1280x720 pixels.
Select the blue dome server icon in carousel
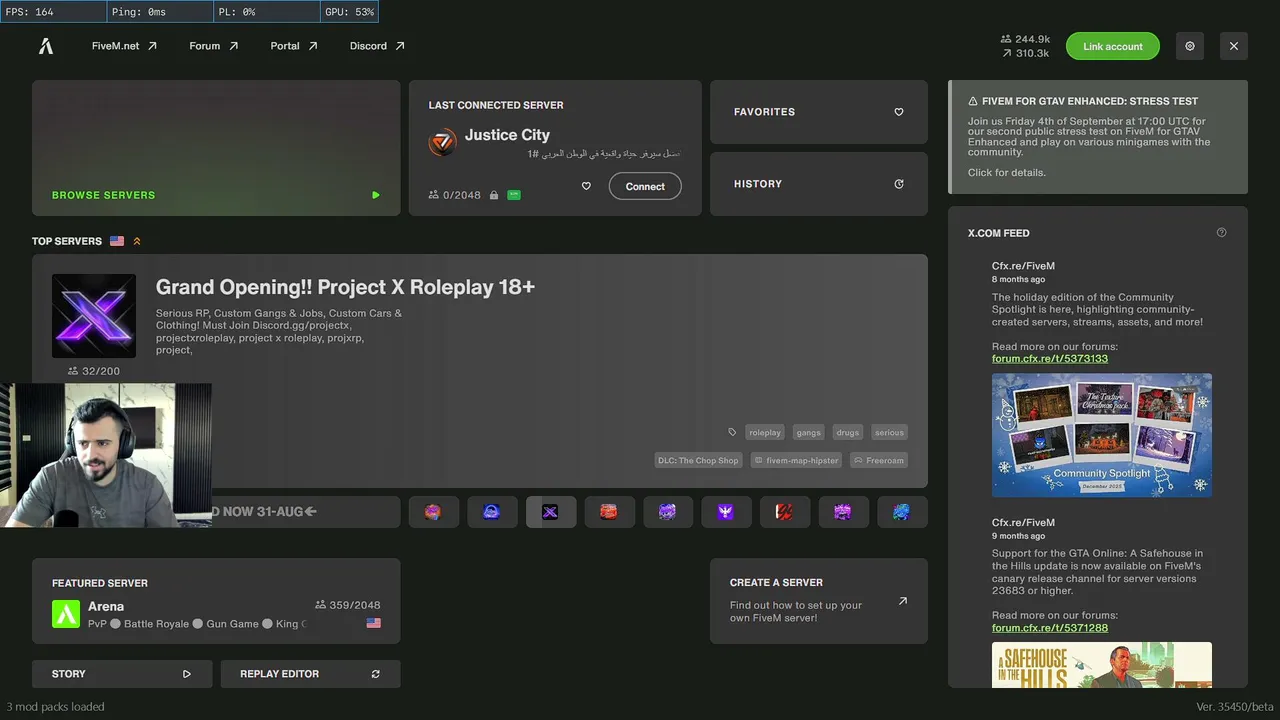click(491, 512)
